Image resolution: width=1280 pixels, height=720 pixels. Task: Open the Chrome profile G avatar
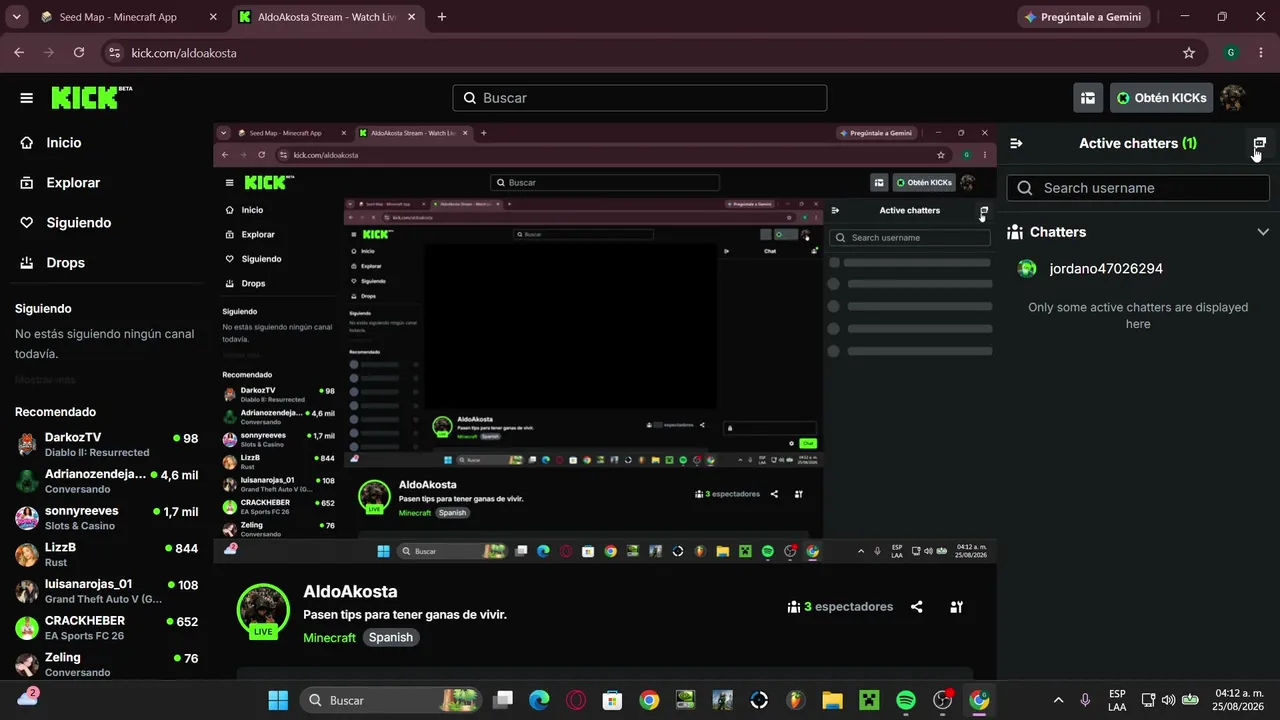coord(1231,53)
